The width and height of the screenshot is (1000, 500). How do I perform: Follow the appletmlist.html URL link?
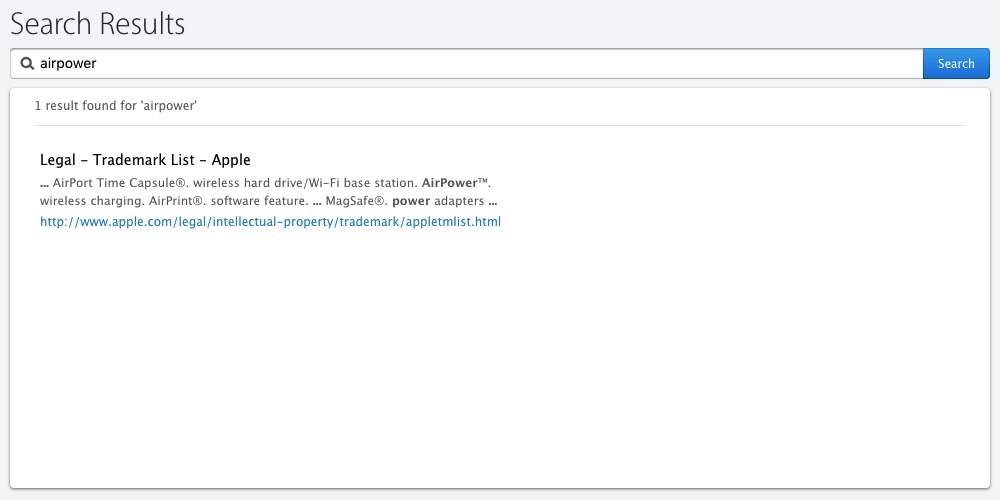pos(270,222)
